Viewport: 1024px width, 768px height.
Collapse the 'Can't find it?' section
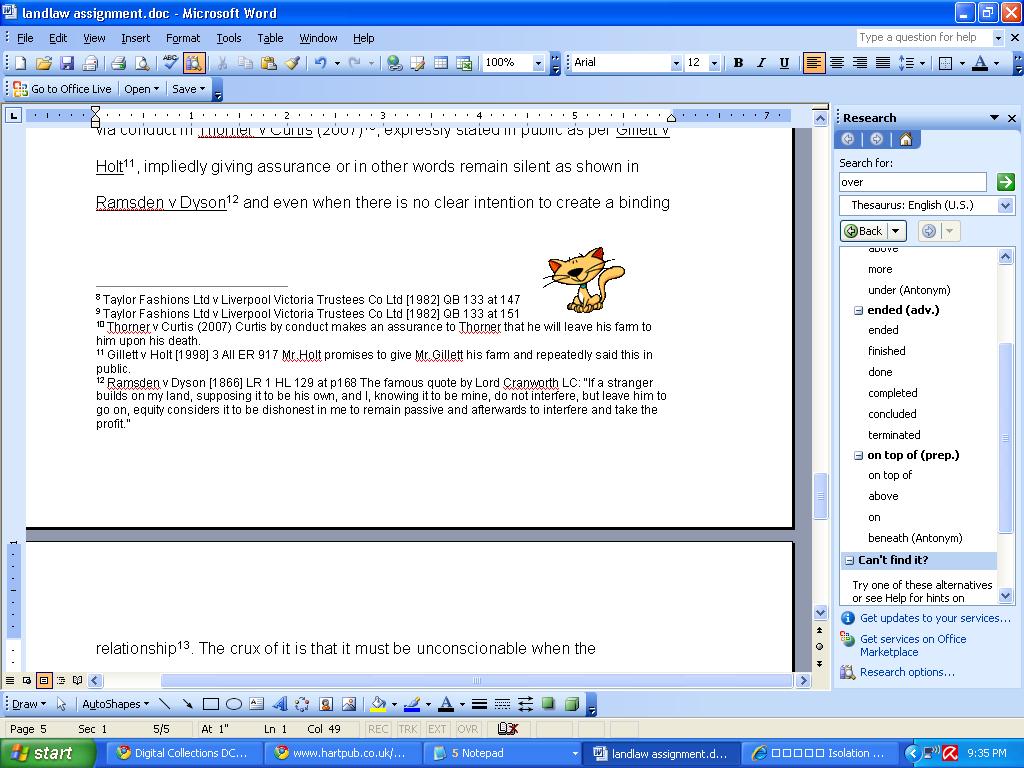click(849, 560)
